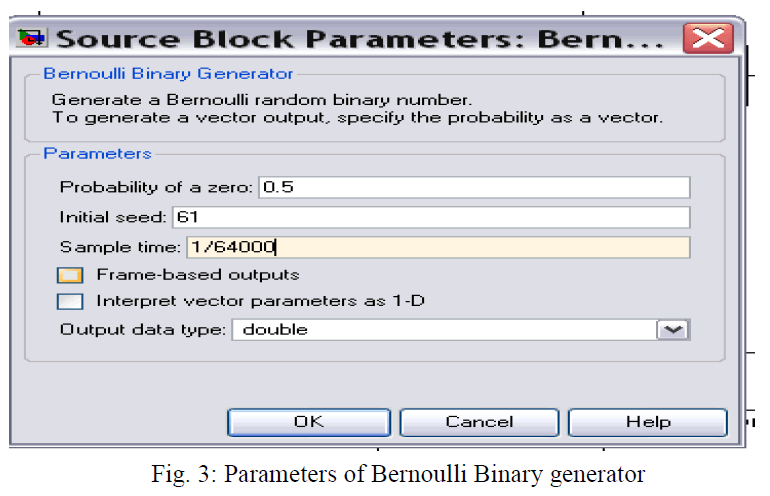Click the Bernoulli Binary Generator group heading
Screen dimensions: 770x496
click(x=168, y=74)
